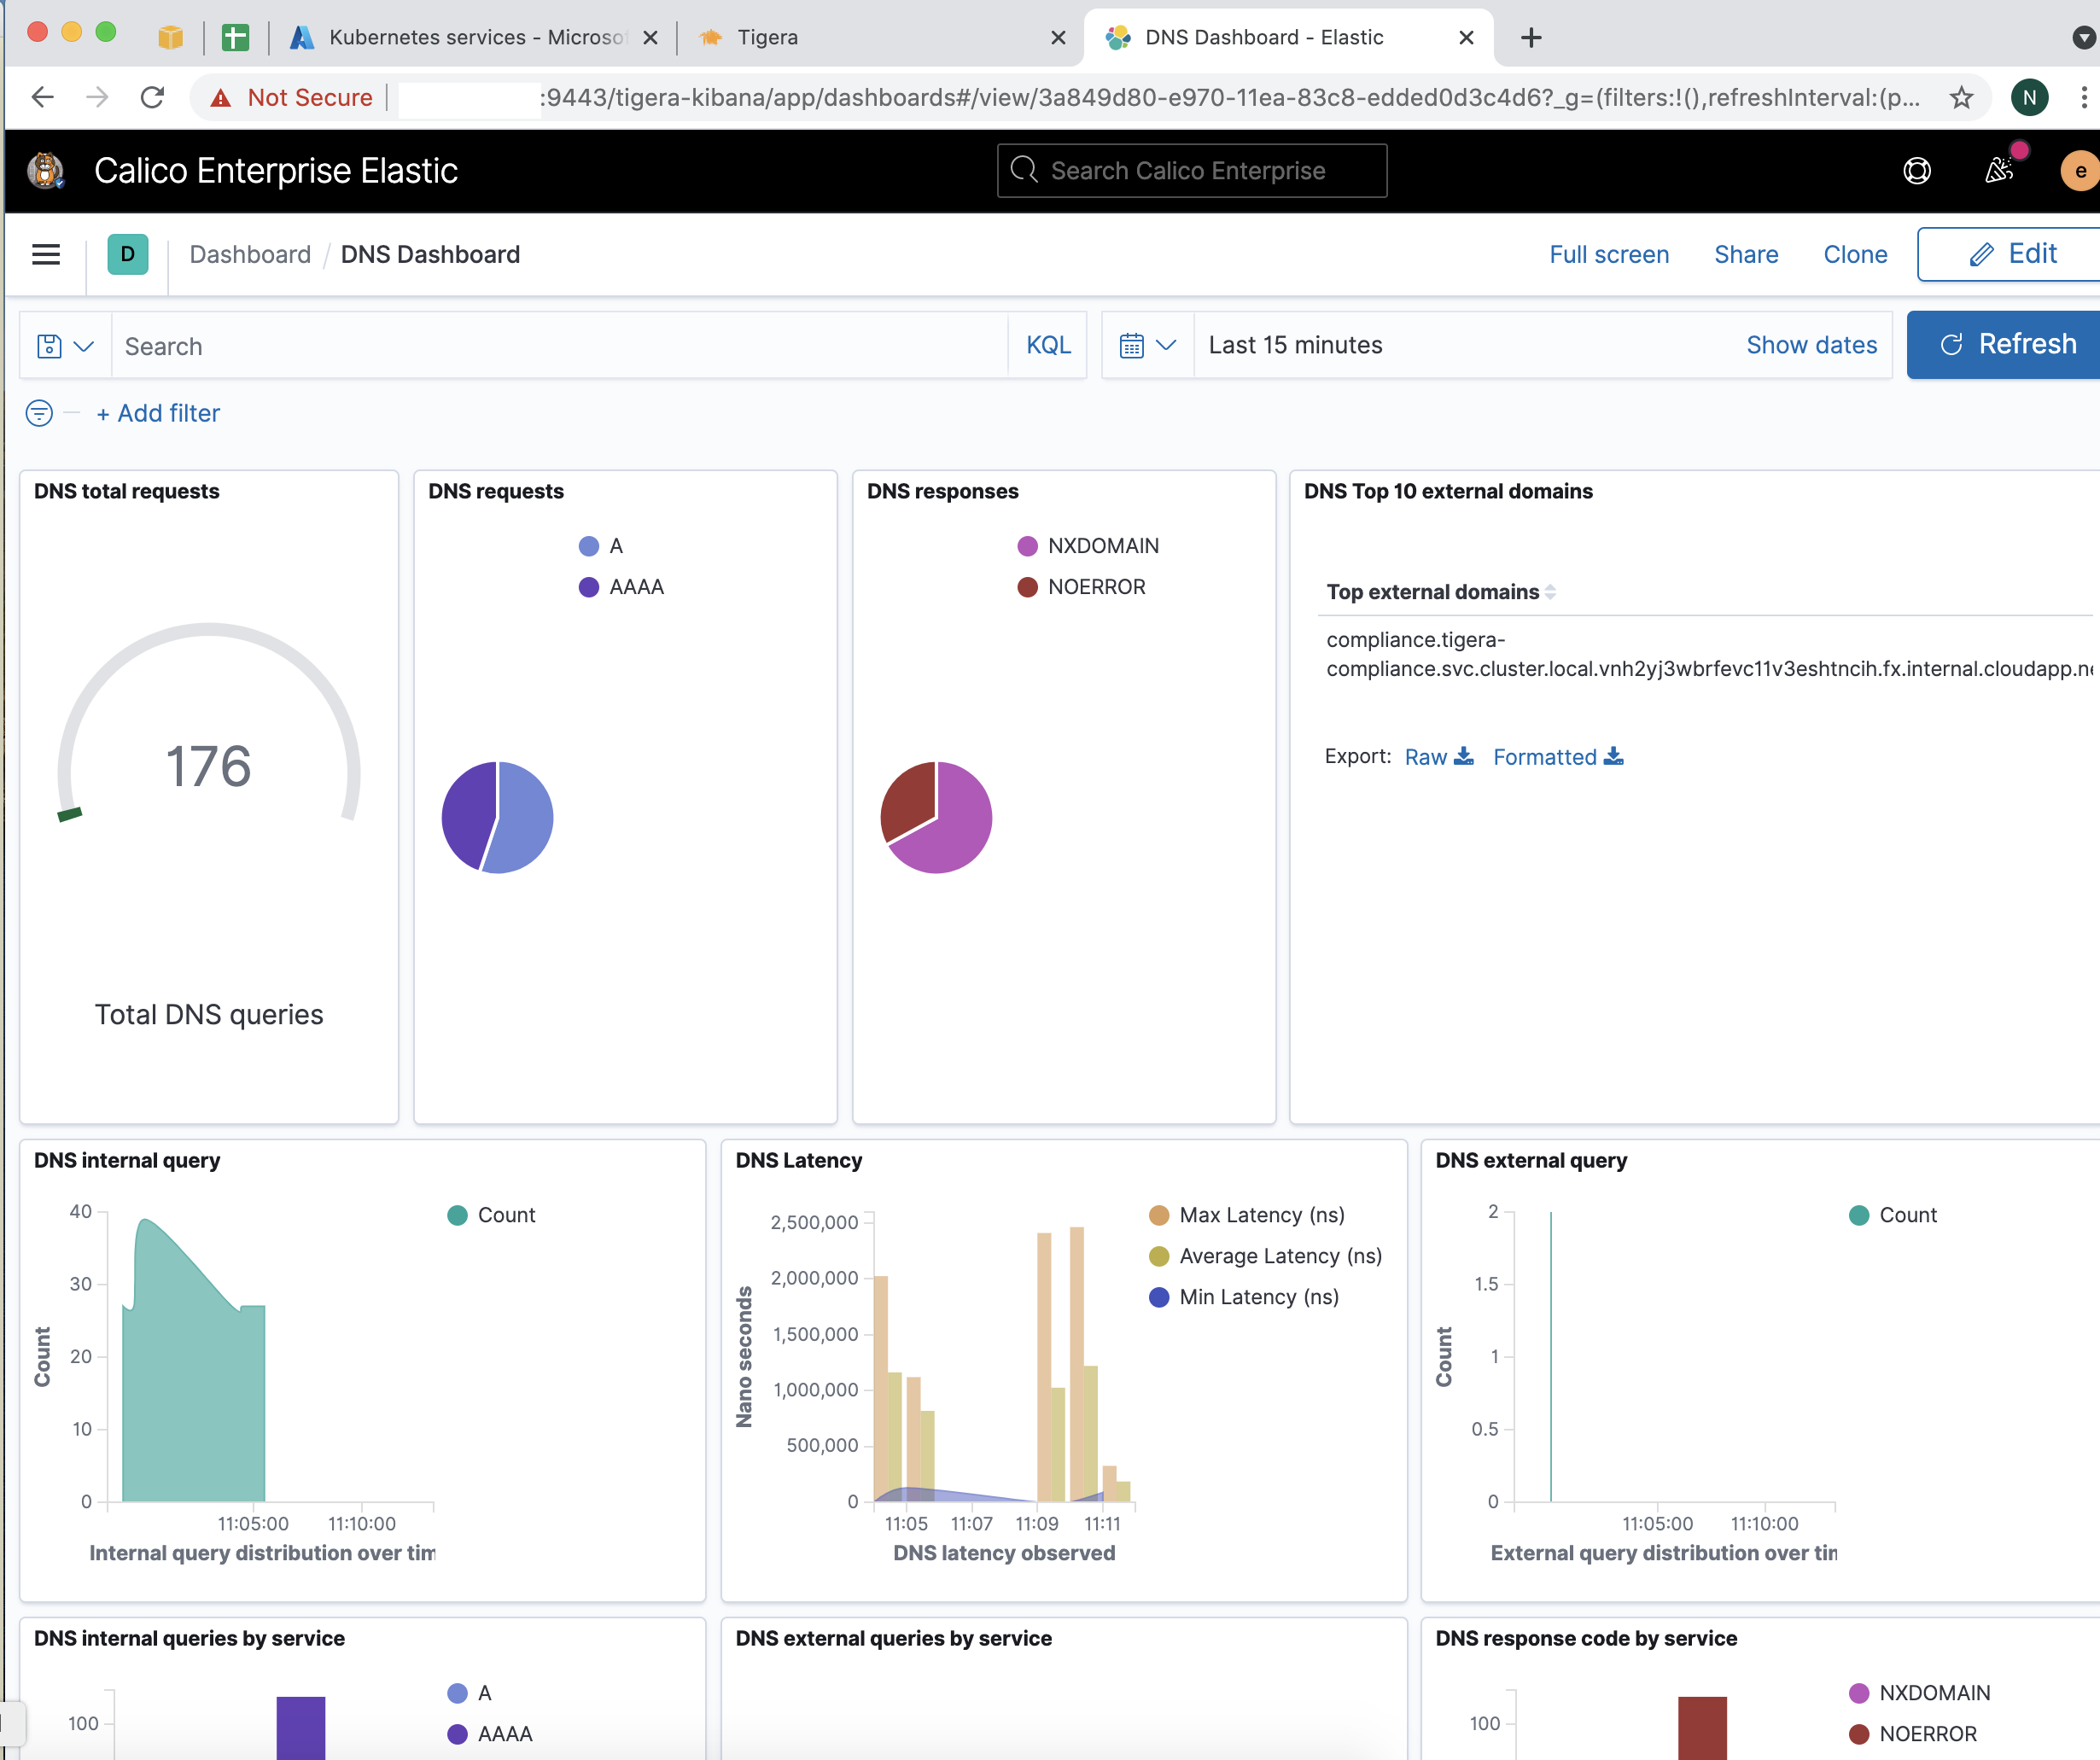
Task: Bookmark page with the star icon
Action: 1961,97
